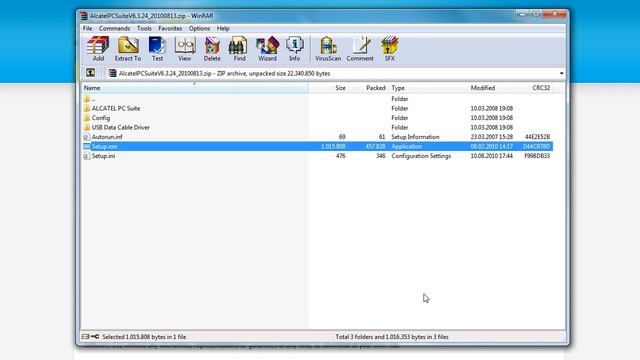
Task: Sort by the Type column header
Action: (428, 88)
